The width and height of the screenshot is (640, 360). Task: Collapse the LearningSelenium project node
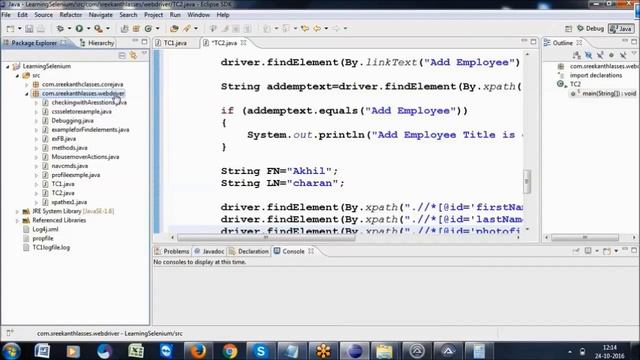(8, 66)
